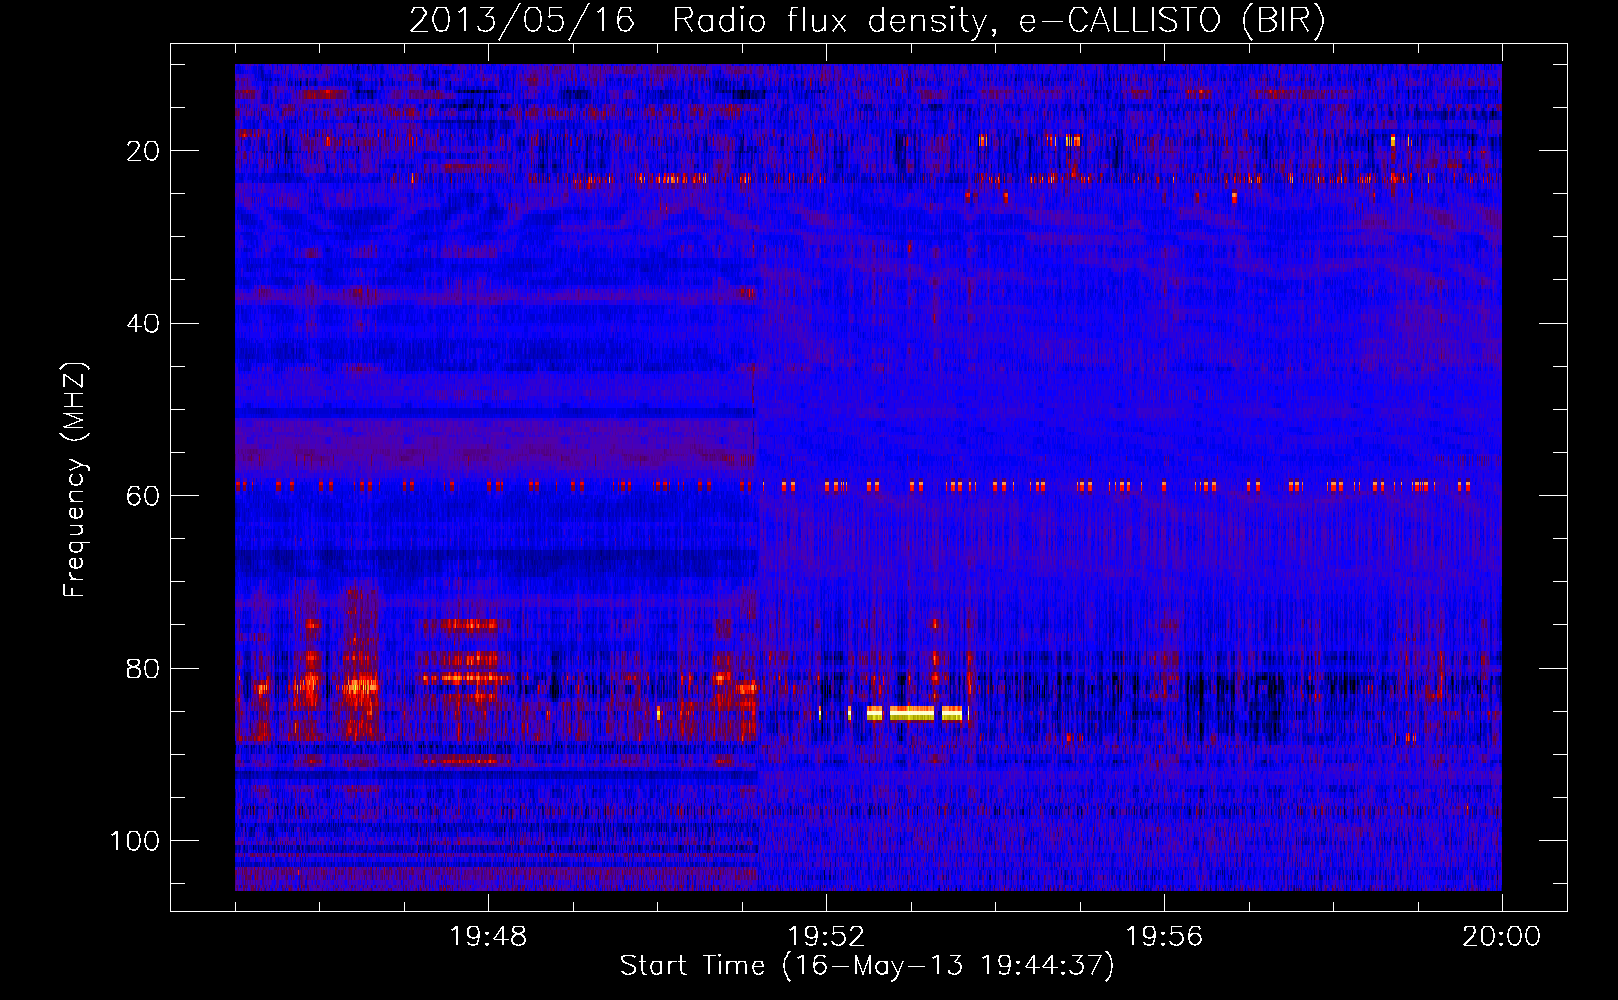Click the '80' frequency tick label
Image resolution: width=1618 pixels, height=1000 pixels.
click(143, 668)
